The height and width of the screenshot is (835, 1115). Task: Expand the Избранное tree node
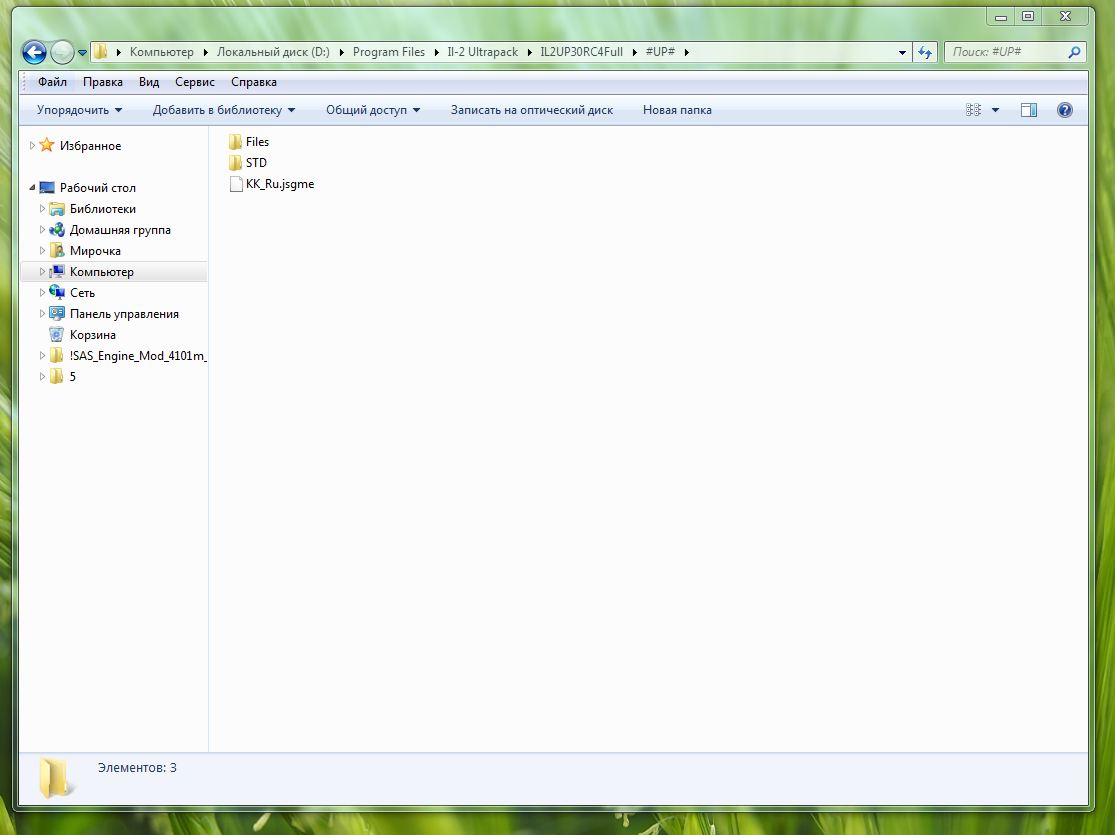32,145
